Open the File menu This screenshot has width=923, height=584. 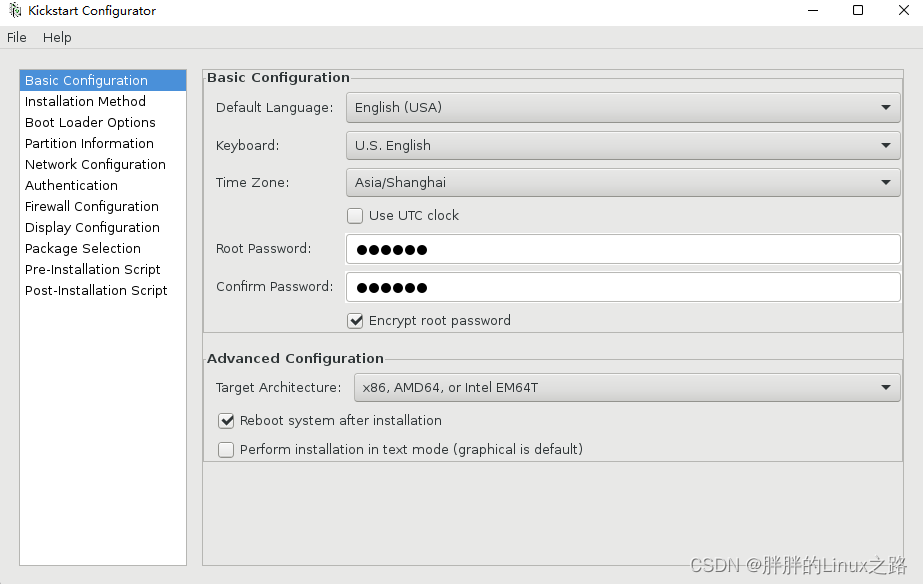[x=17, y=37]
